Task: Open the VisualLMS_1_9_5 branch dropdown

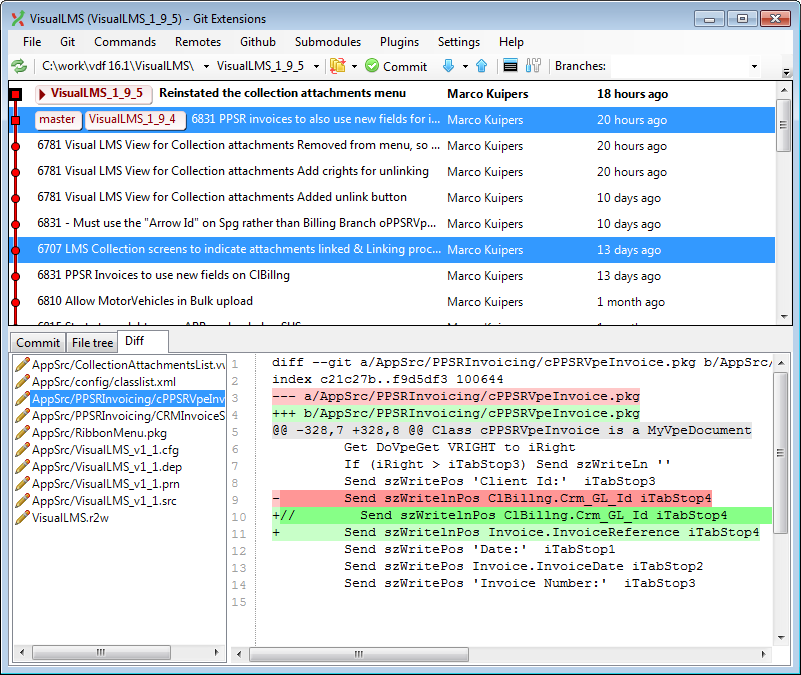Action: [316, 67]
